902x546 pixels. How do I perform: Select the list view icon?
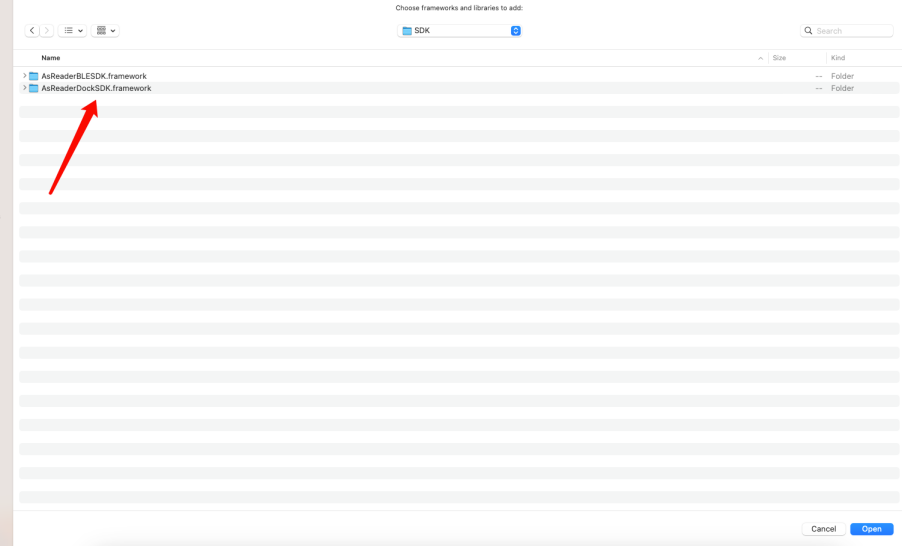pos(68,31)
